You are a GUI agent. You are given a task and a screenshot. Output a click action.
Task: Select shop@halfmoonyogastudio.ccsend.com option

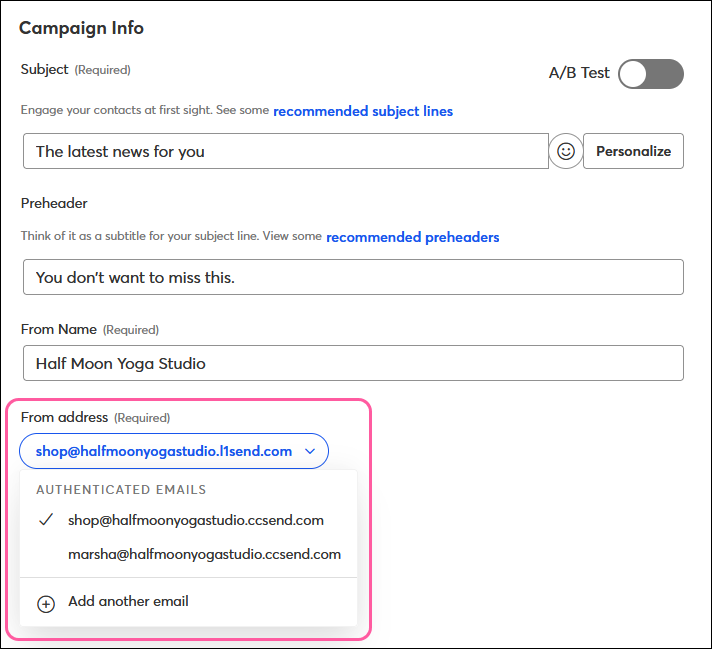click(188, 520)
